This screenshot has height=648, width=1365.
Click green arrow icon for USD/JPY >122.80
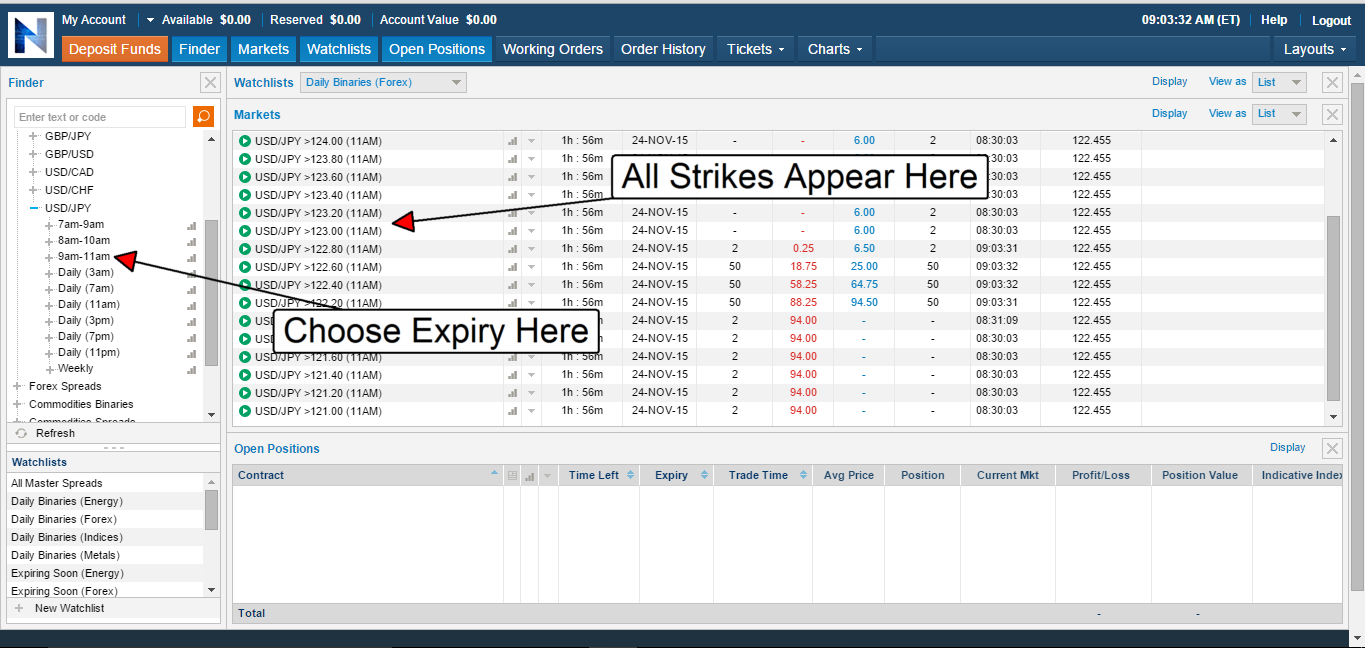click(245, 249)
